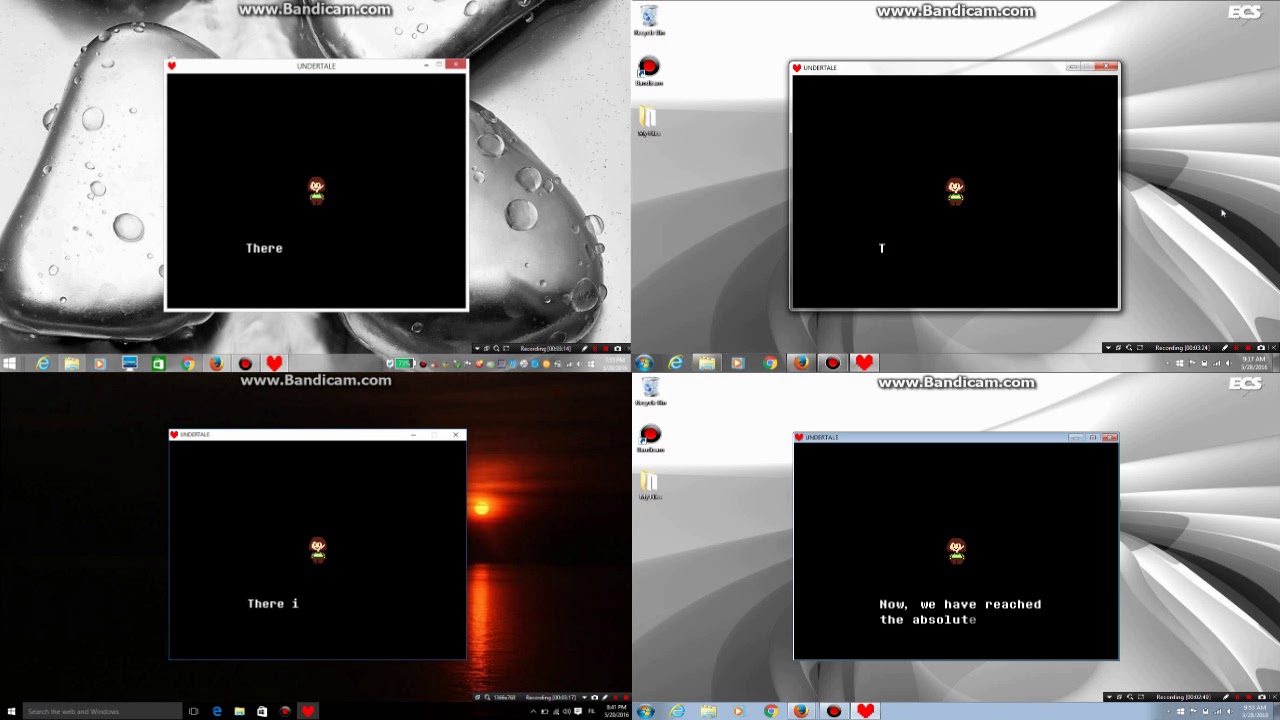Screen dimensions: 1280x720
Task: Select Undertale heart in bottom-left taskbar
Action: (308, 712)
